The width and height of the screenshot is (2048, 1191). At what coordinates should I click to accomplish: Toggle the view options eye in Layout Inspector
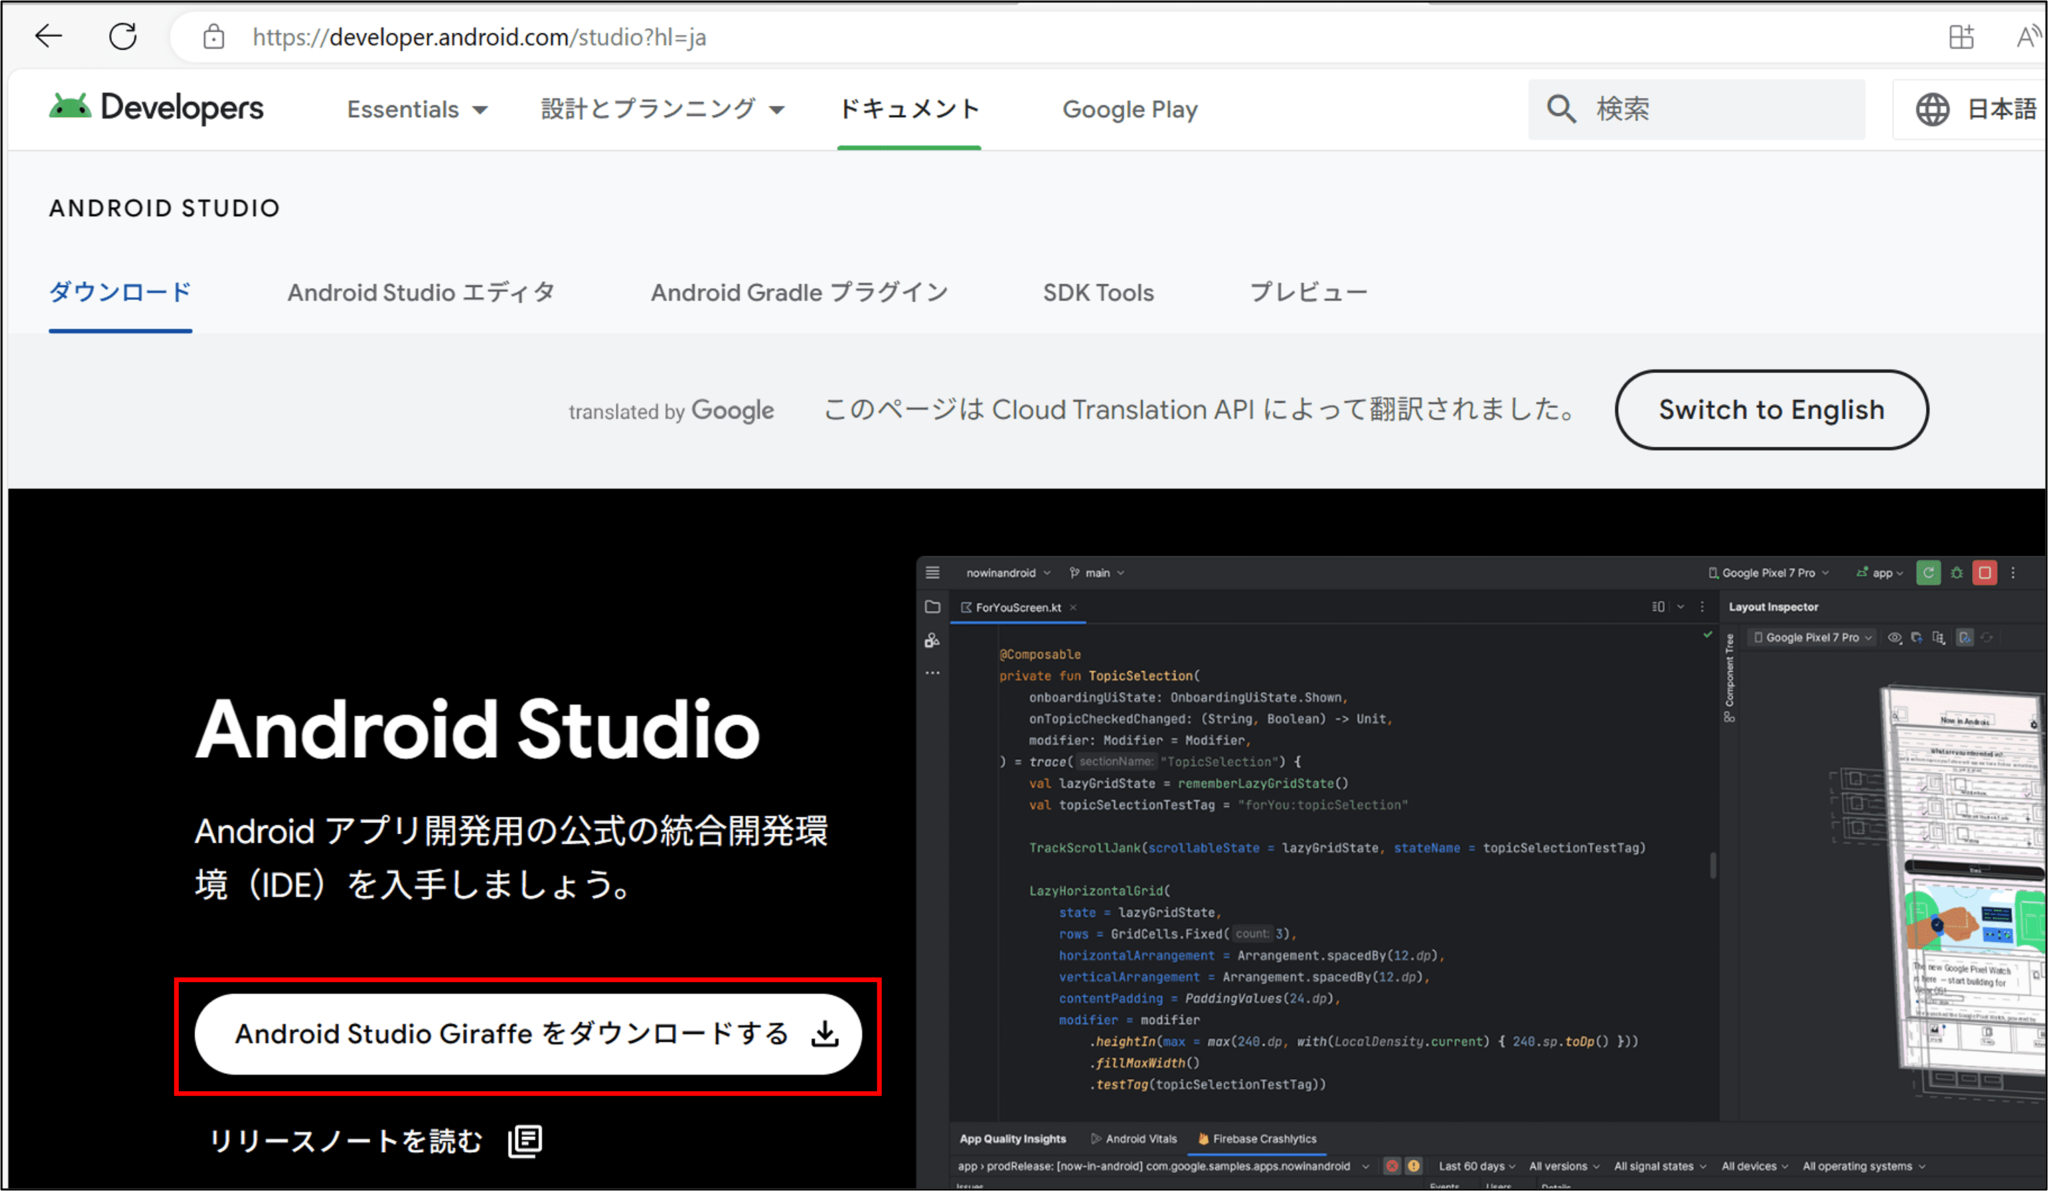pos(1895,638)
